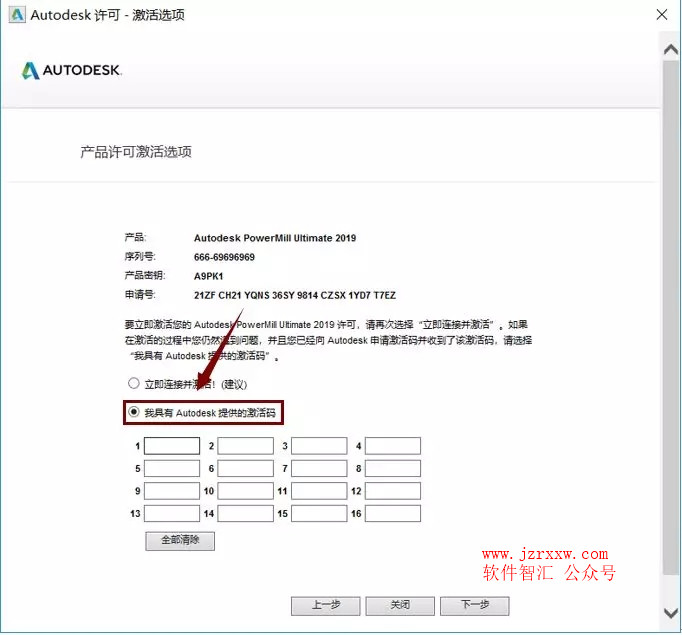This screenshot has width=682, height=635.
Task: Click the product key A9PK1
Action: 208,277
